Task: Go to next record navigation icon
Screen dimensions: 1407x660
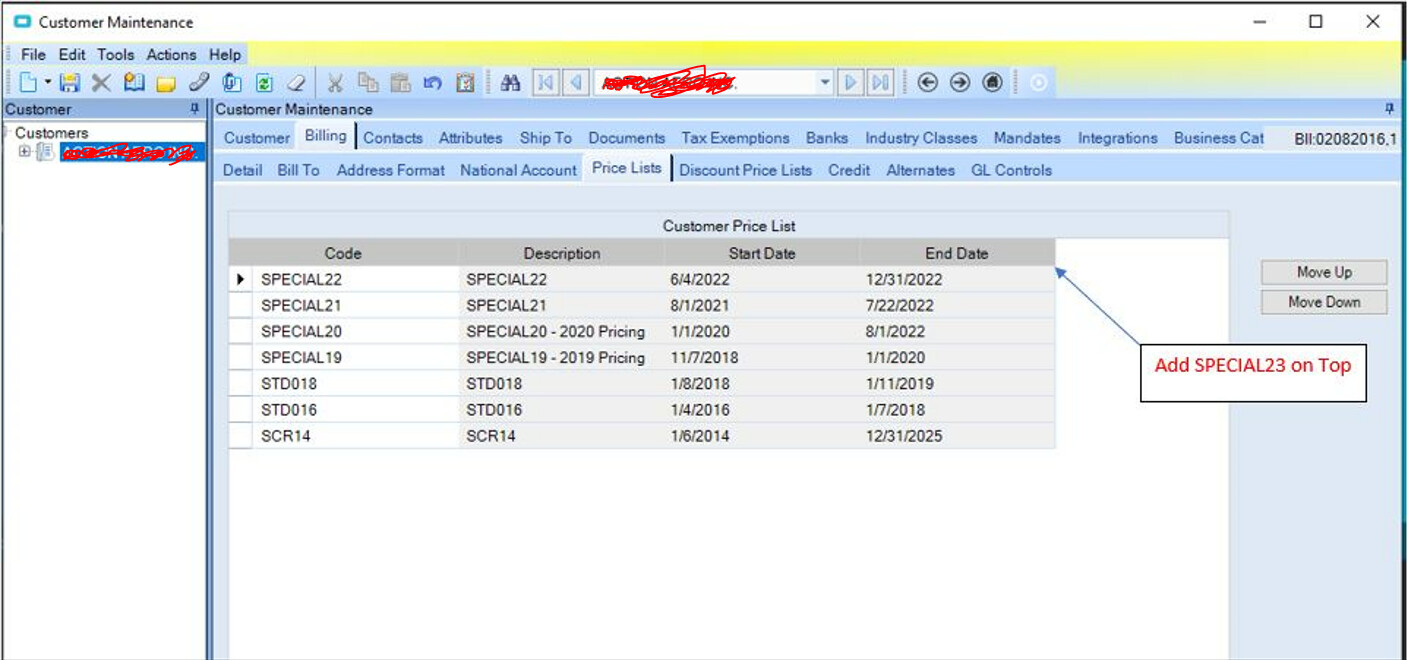Action: coord(850,83)
